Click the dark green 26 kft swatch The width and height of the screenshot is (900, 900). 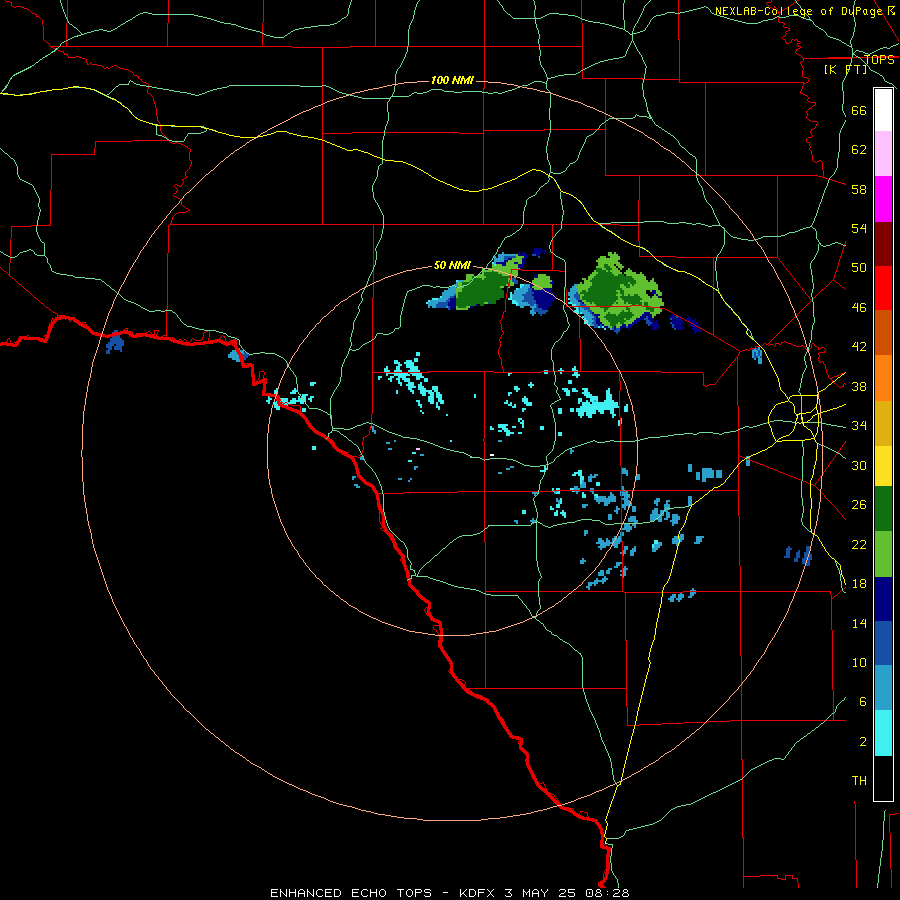(883, 509)
